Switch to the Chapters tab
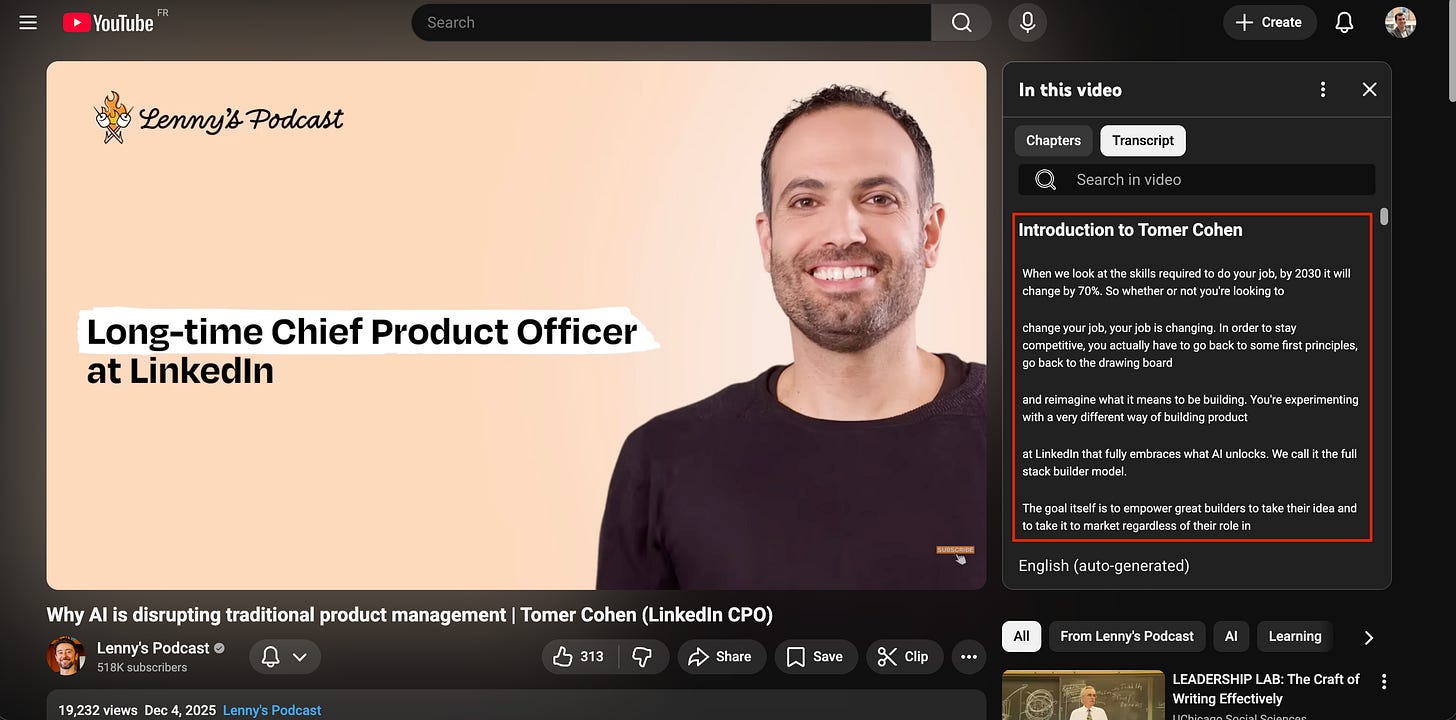 point(1053,140)
